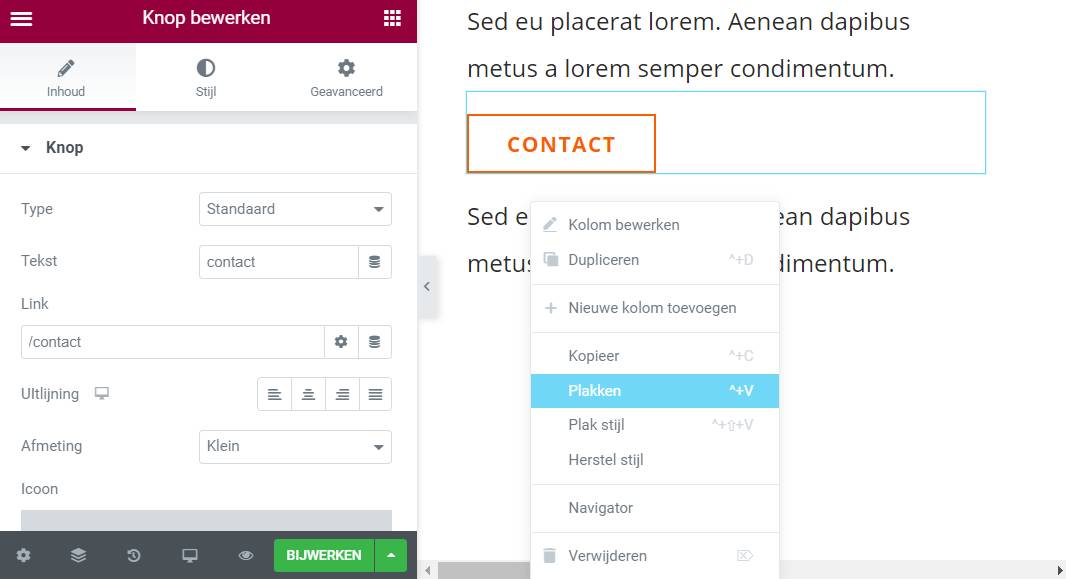Open Navigator layers icon in footer
Screen dimensions: 1066x579
tap(79, 556)
